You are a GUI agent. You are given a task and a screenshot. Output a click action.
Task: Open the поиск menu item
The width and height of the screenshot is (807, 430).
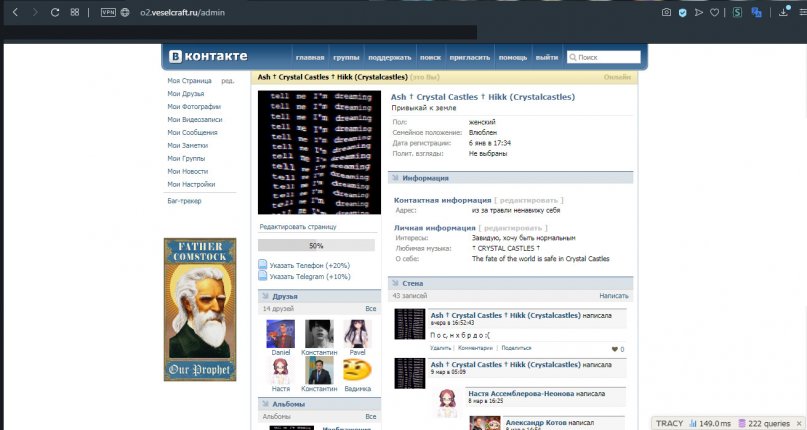click(430, 58)
